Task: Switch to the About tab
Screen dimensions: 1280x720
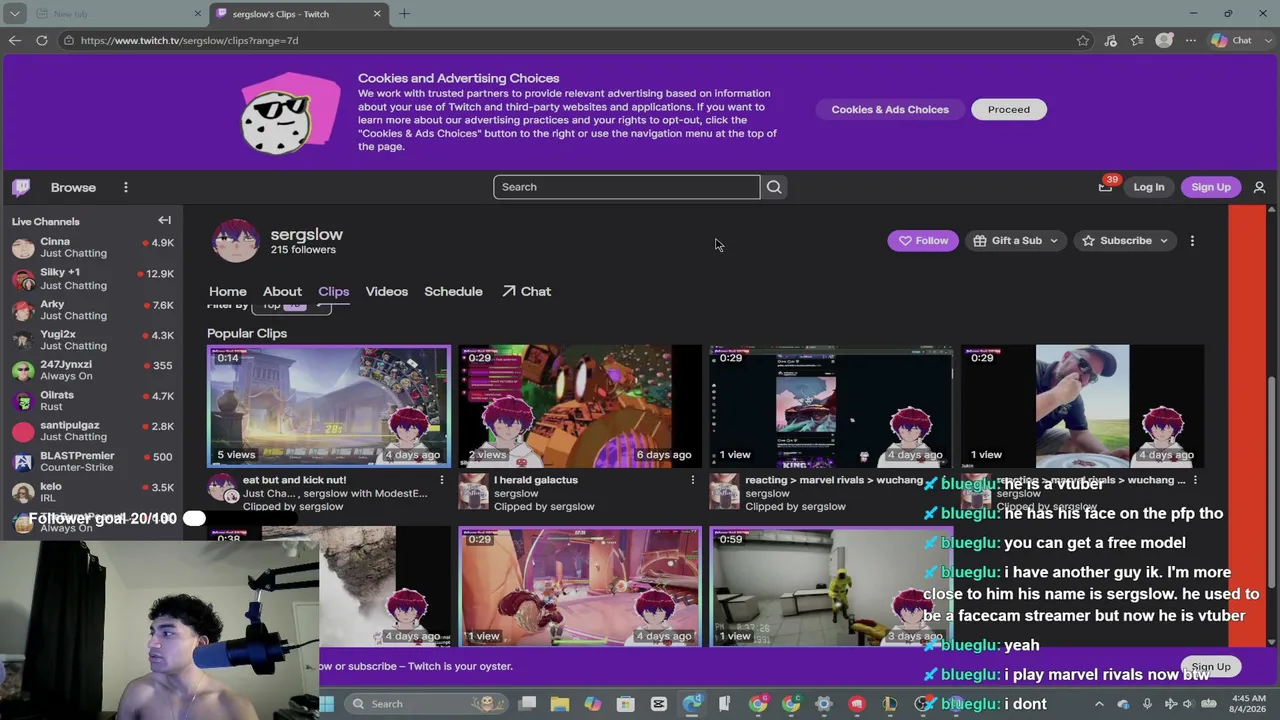Action: [x=282, y=292]
